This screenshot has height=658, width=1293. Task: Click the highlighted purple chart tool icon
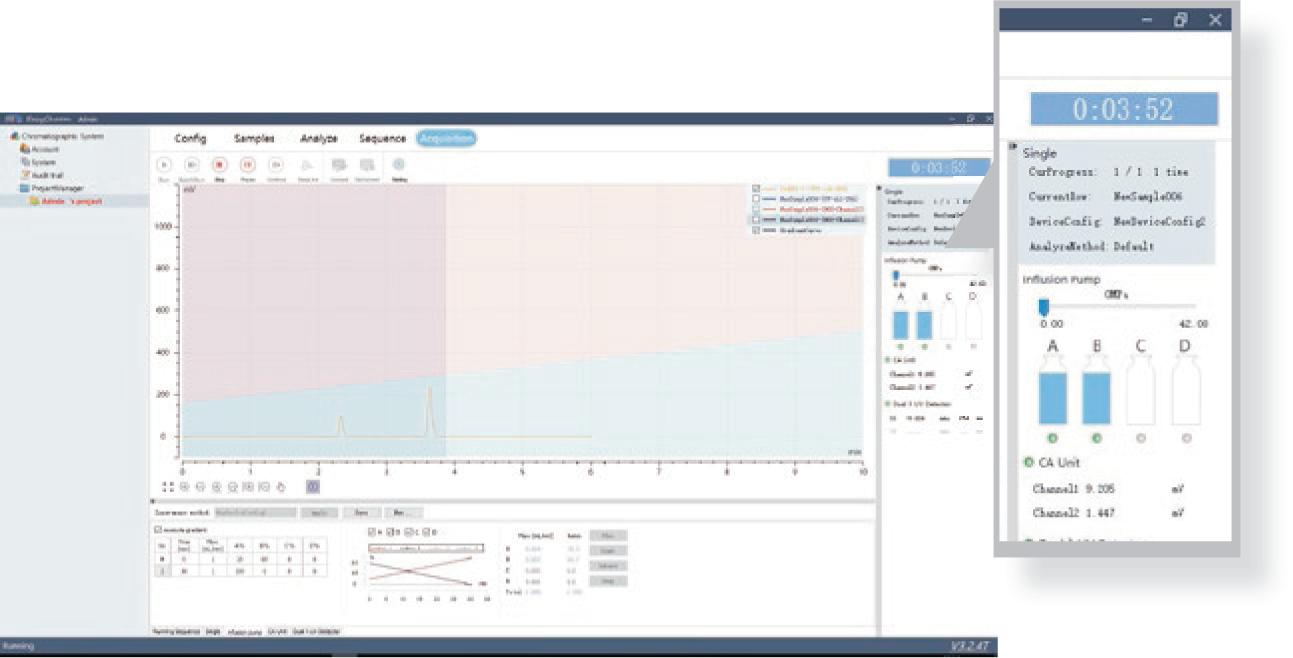(x=312, y=486)
